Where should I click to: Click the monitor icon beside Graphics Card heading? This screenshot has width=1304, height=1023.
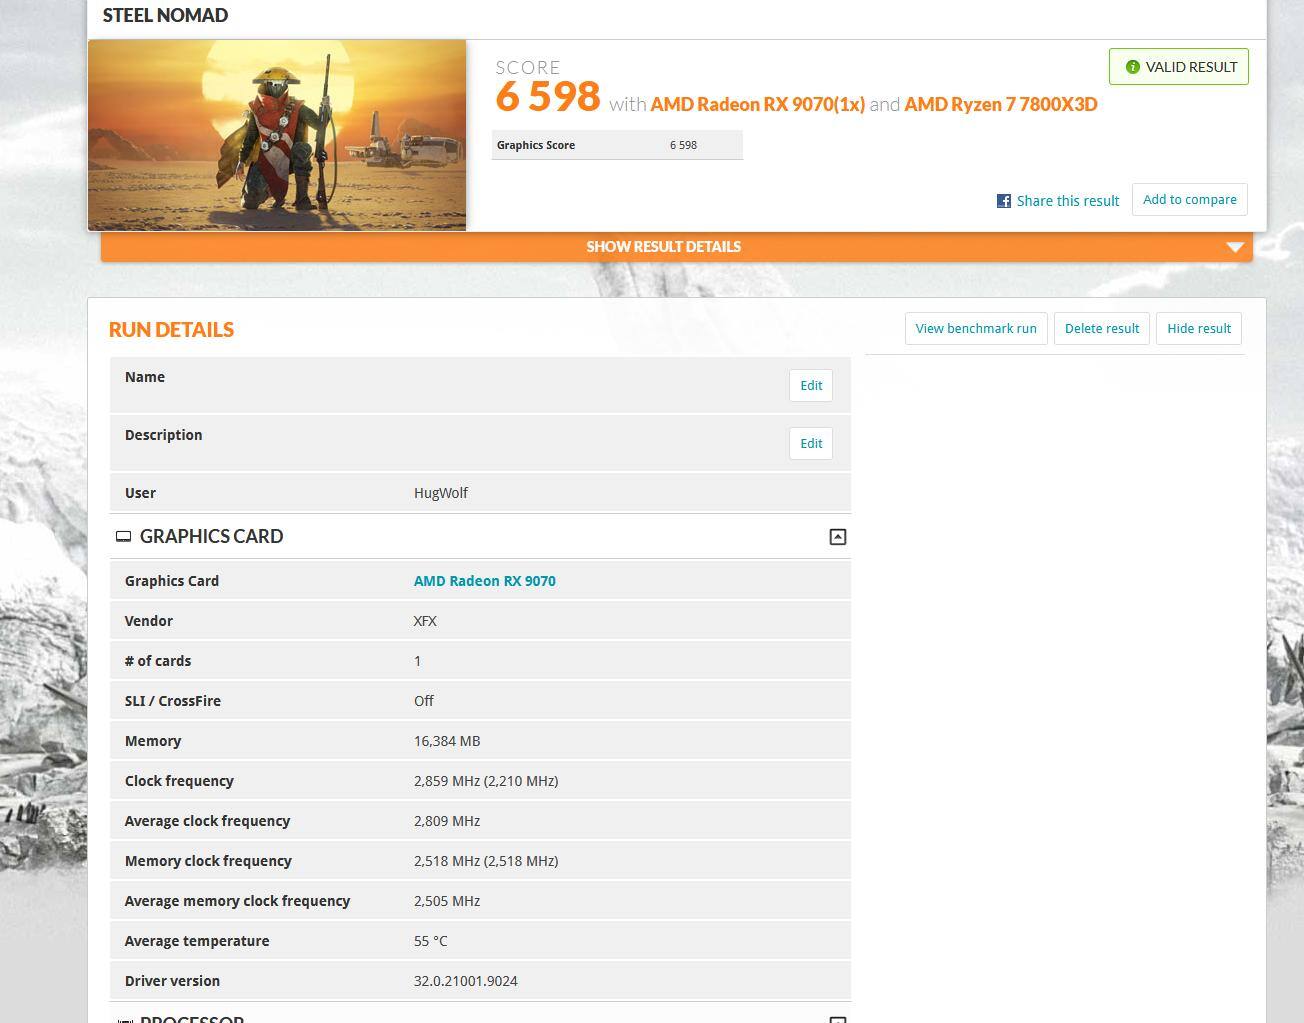tap(123, 537)
